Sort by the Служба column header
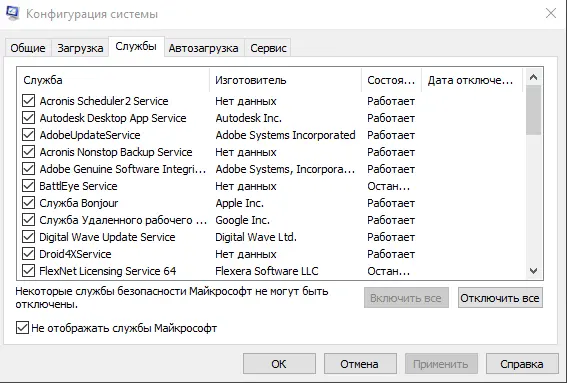 click(113, 80)
